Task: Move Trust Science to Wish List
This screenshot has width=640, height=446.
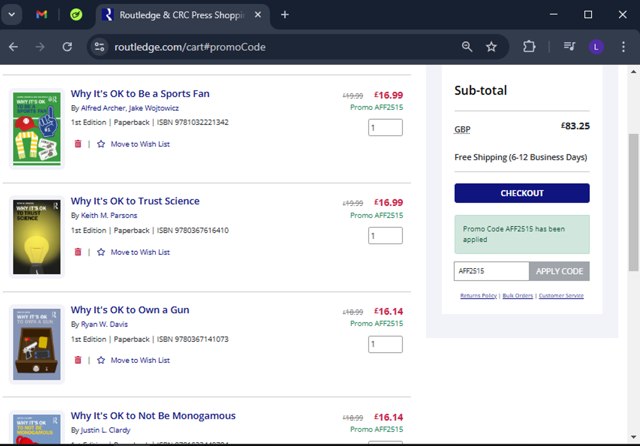Action: click(140, 252)
